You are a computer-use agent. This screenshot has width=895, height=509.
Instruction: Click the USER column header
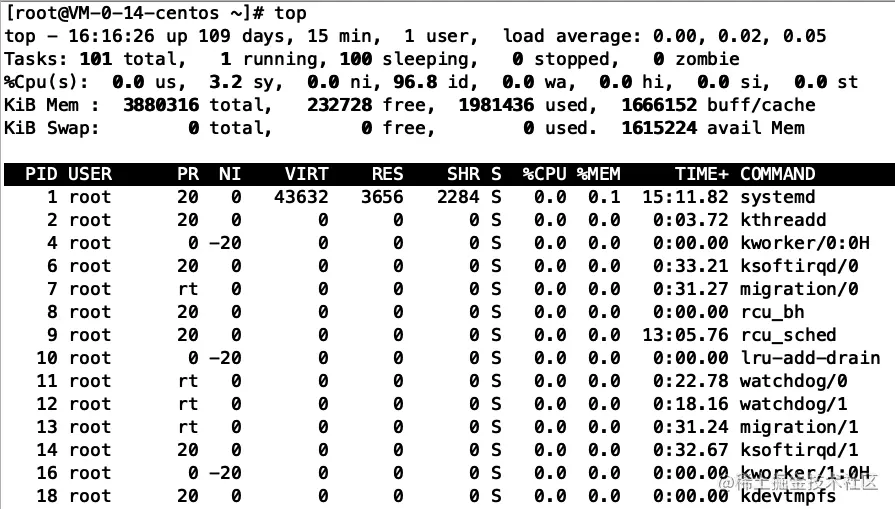click(x=90, y=174)
